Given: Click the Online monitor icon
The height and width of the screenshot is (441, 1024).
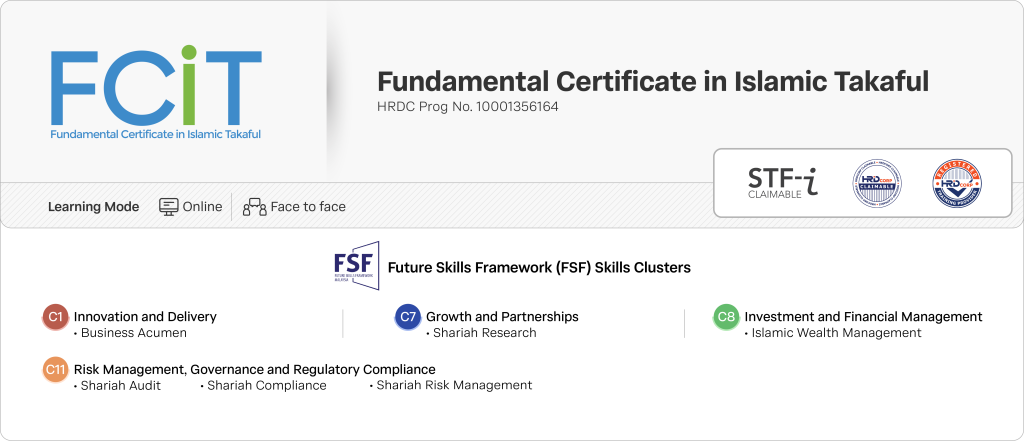Looking at the screenshot, I should coord(169,207).
